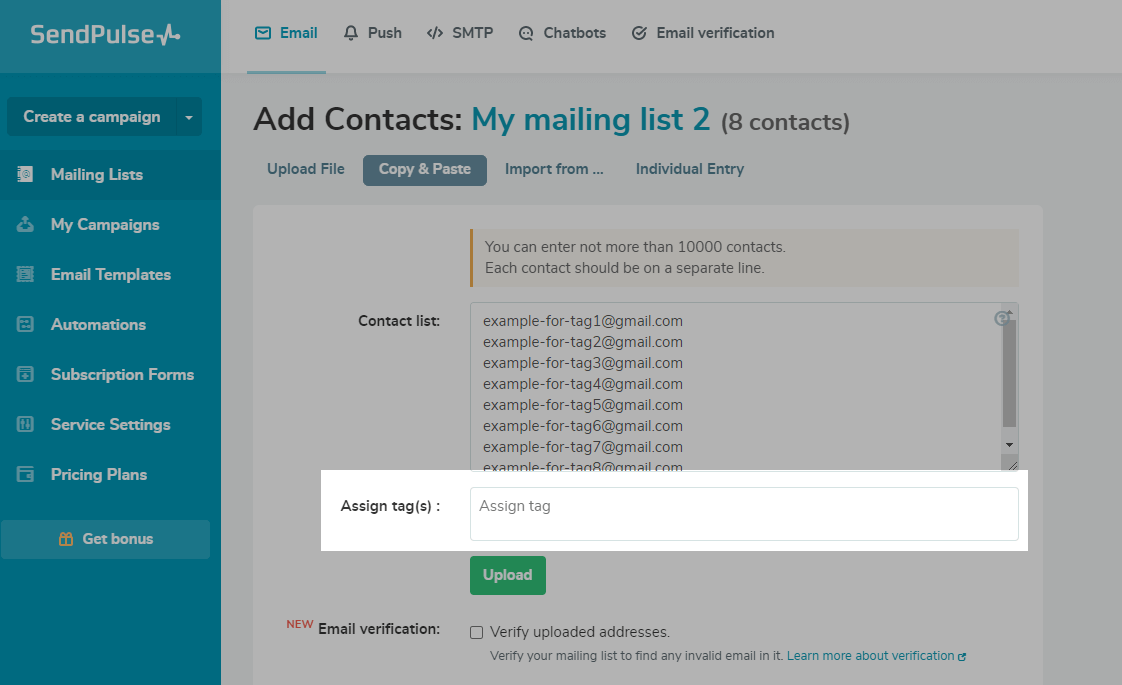This screenshot has height=685, width=1122.
Task: Select the Individual Entry tab
Action: click(x=690, y=169)
